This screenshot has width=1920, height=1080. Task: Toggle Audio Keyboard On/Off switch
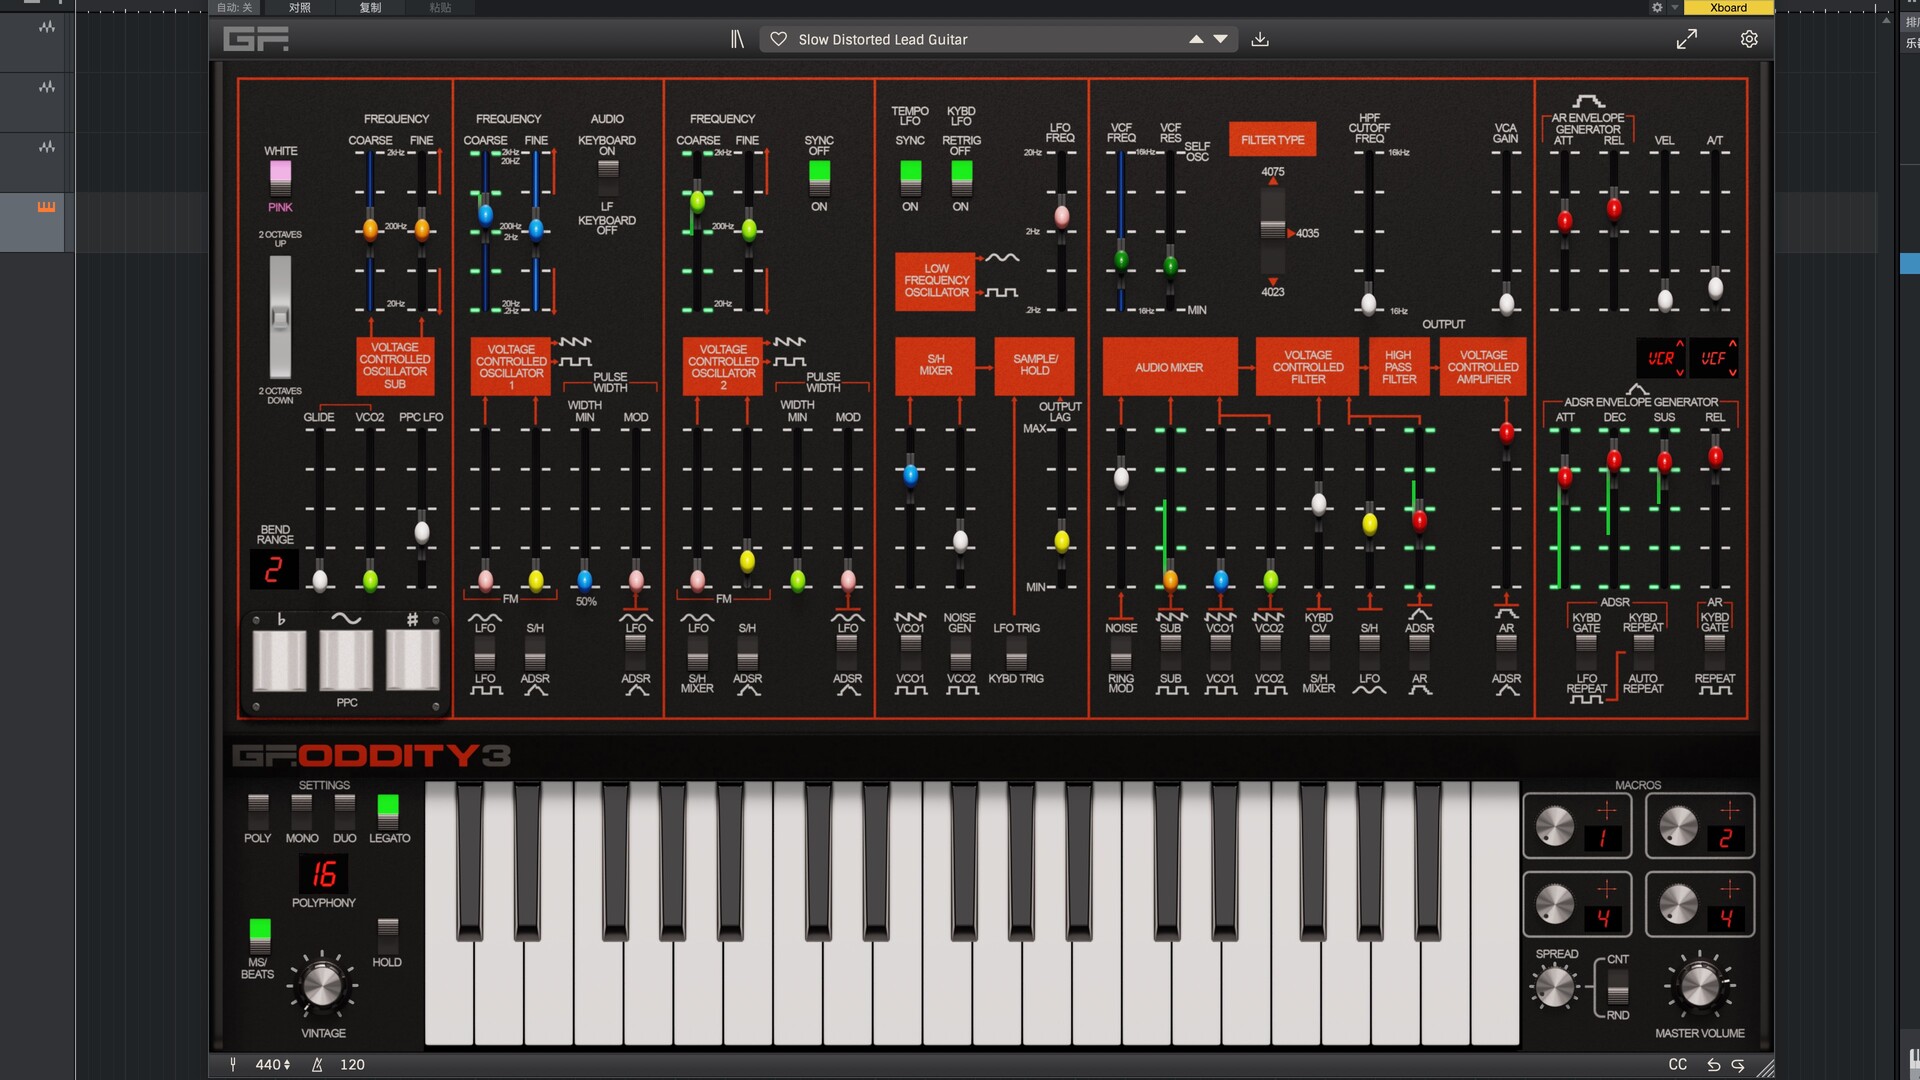(x=608, y=178)
